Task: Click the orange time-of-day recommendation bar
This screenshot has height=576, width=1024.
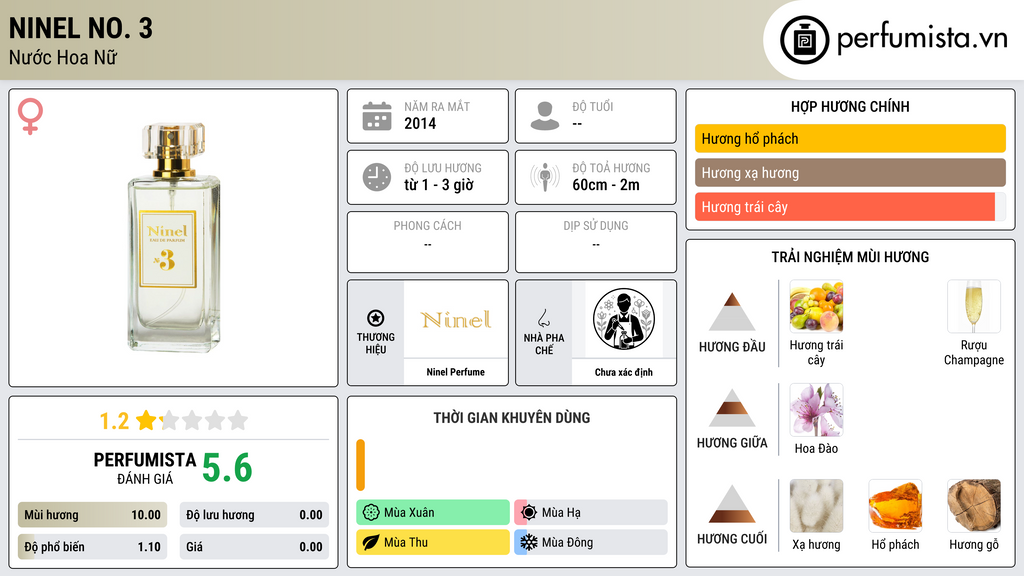Action: (360, 465)
